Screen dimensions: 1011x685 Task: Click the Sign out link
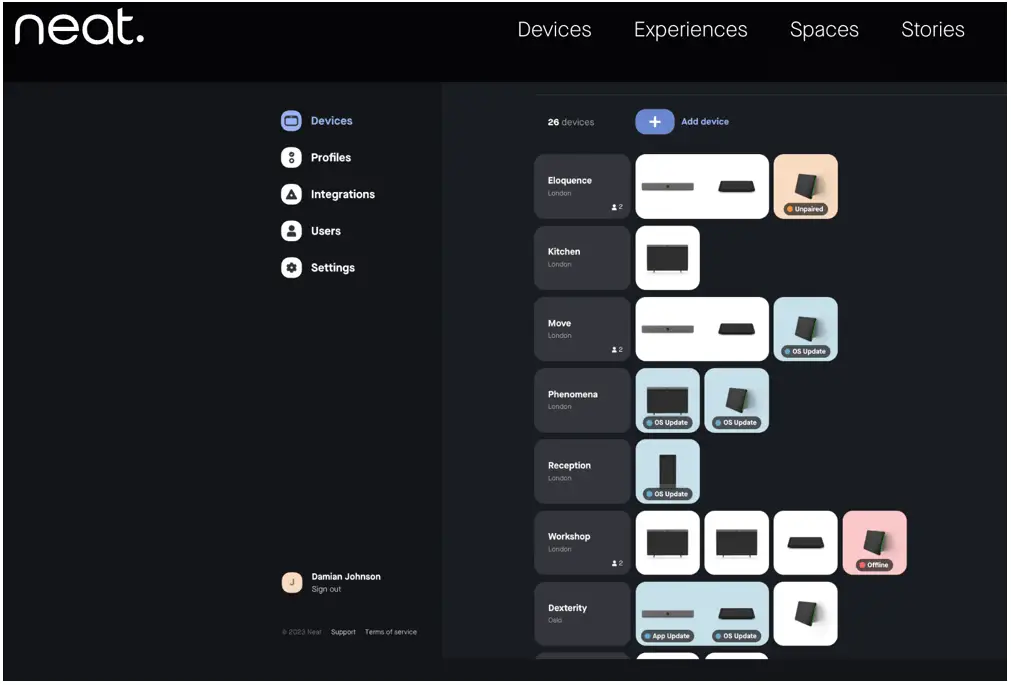pos(327,589)
